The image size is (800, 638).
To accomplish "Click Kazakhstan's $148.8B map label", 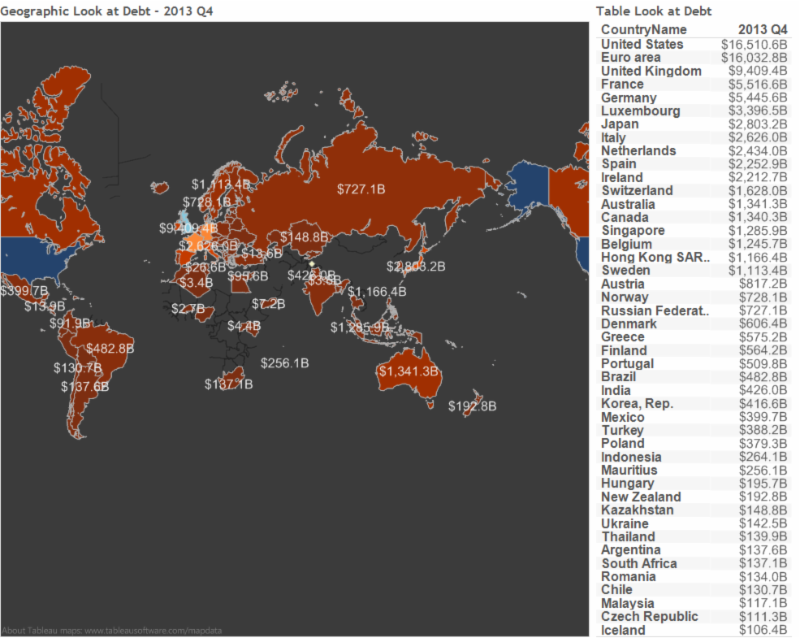I will pos(304,237).
